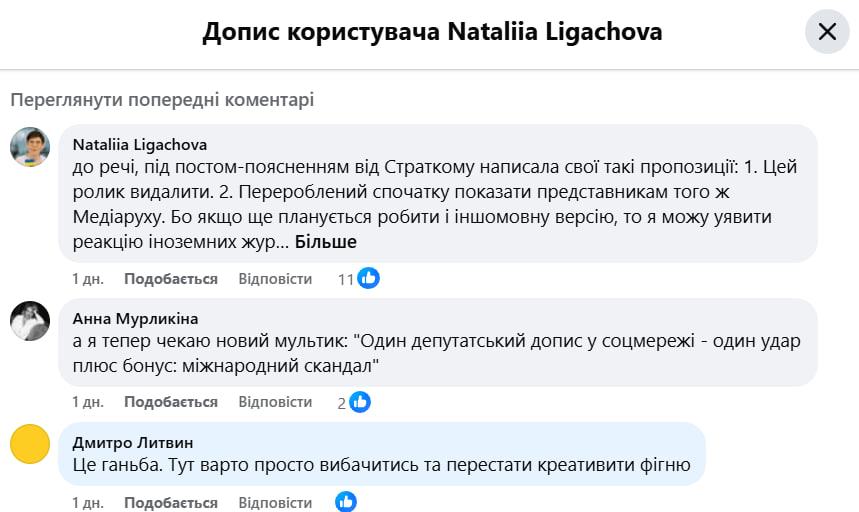The width and height of the screenshot is (859, 512).
Task: Open Nataliia Ligachova's profile avatar
Action: pos(30,147)
